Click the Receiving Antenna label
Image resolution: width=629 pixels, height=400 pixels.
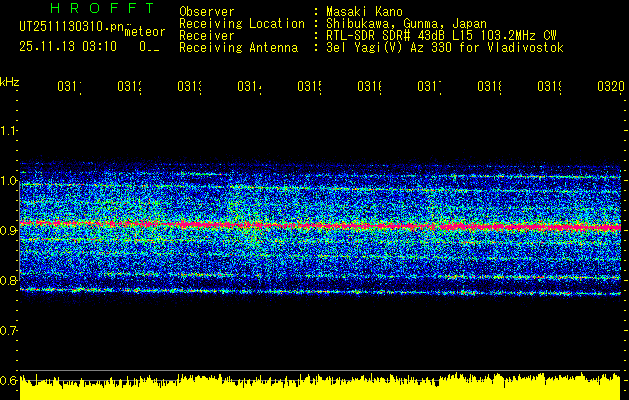pyautogui.click(x=236, y=47)
